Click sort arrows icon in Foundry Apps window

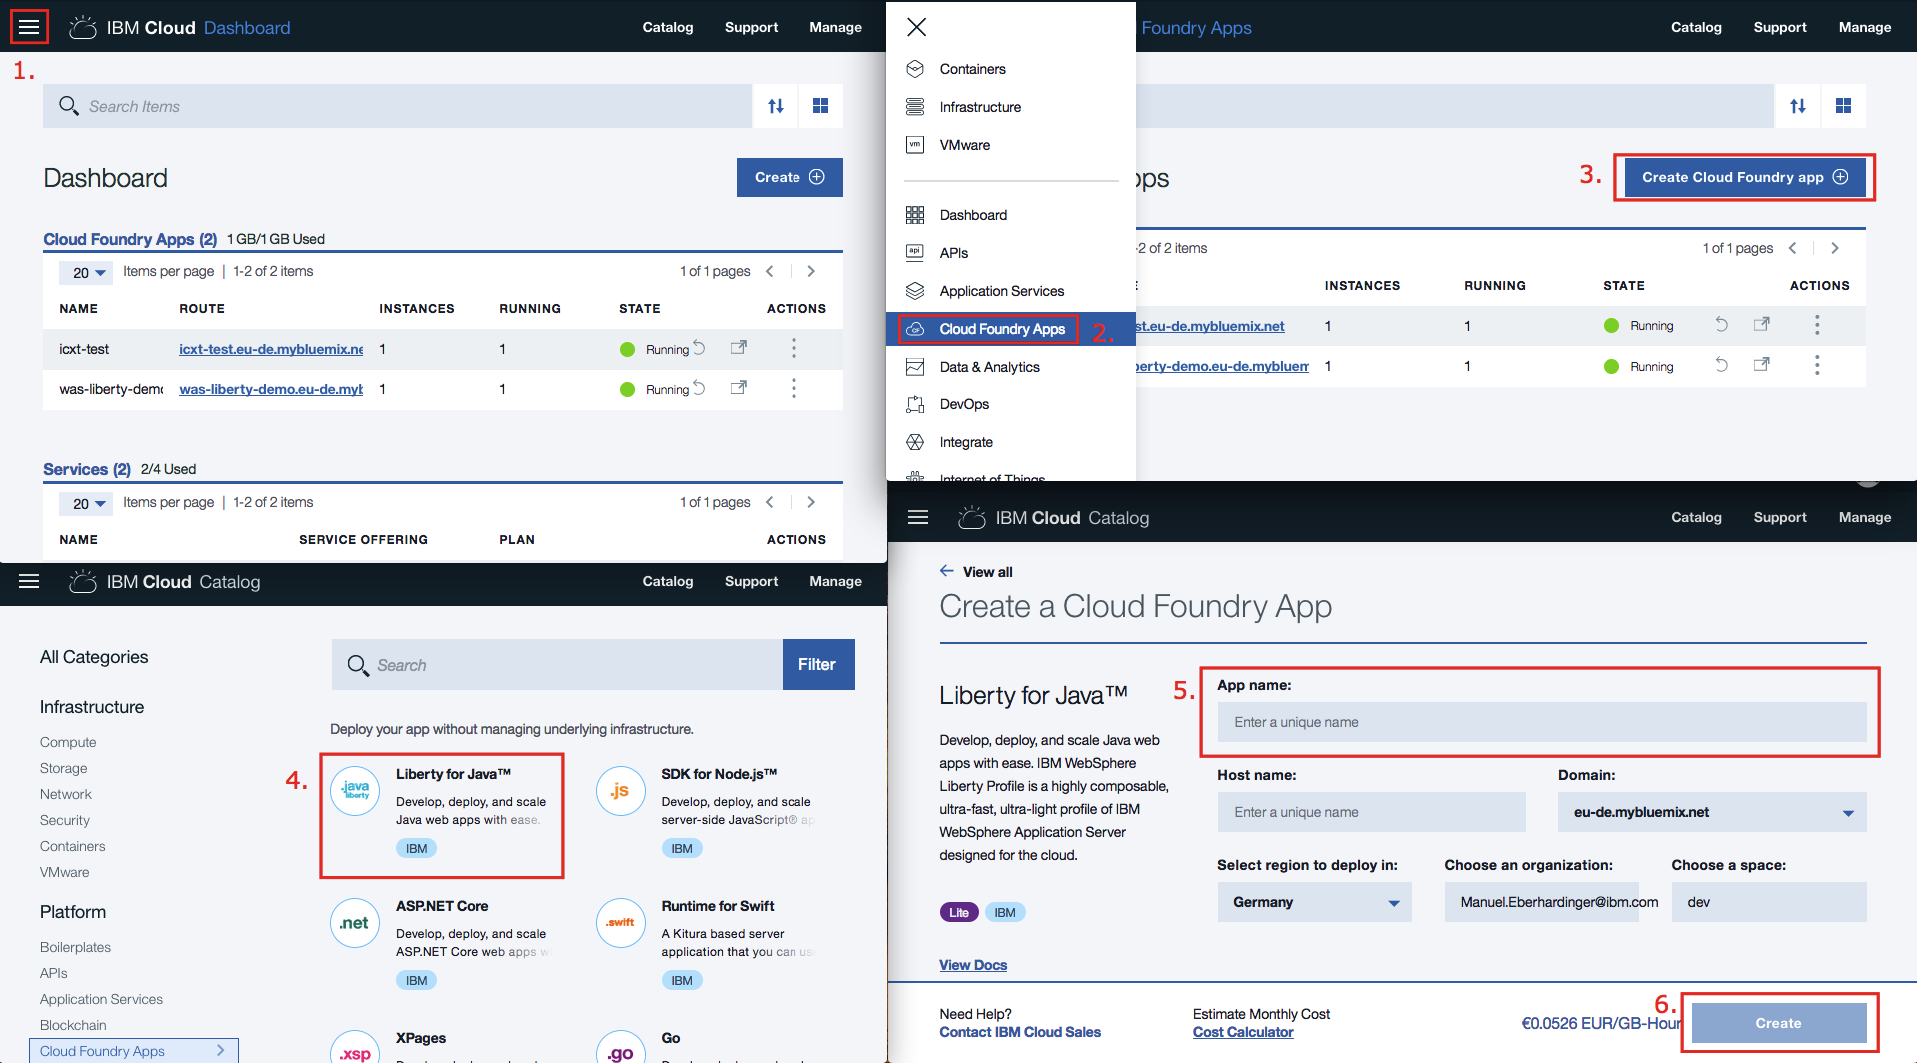1798,106
